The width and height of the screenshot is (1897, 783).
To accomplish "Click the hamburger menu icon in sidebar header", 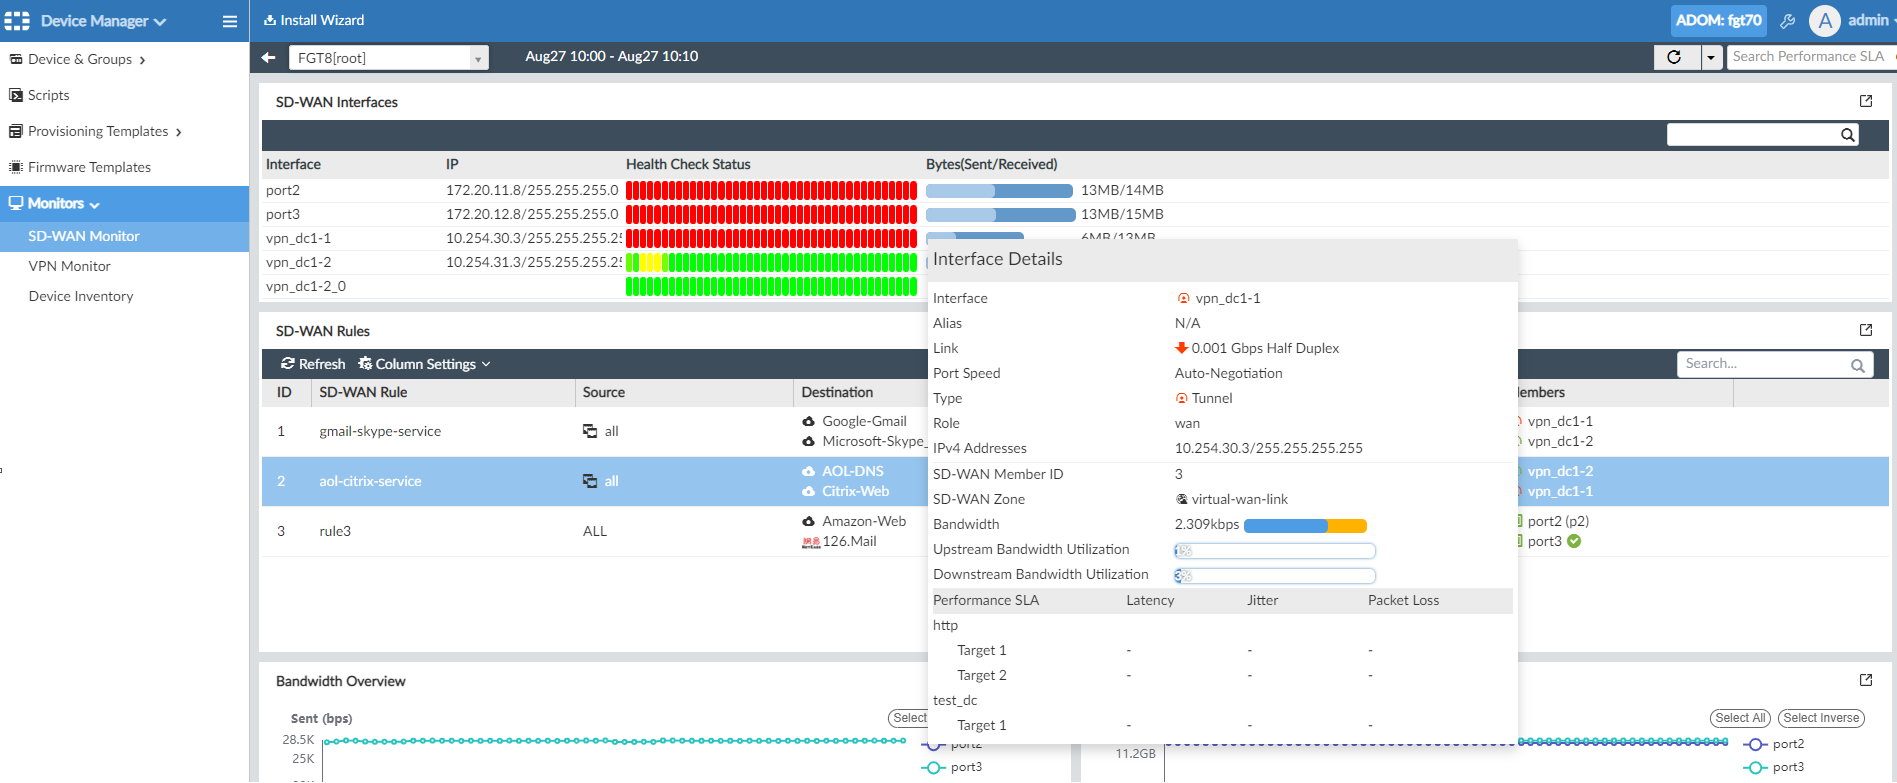I will pyautogui.click(x=229, y=21).
